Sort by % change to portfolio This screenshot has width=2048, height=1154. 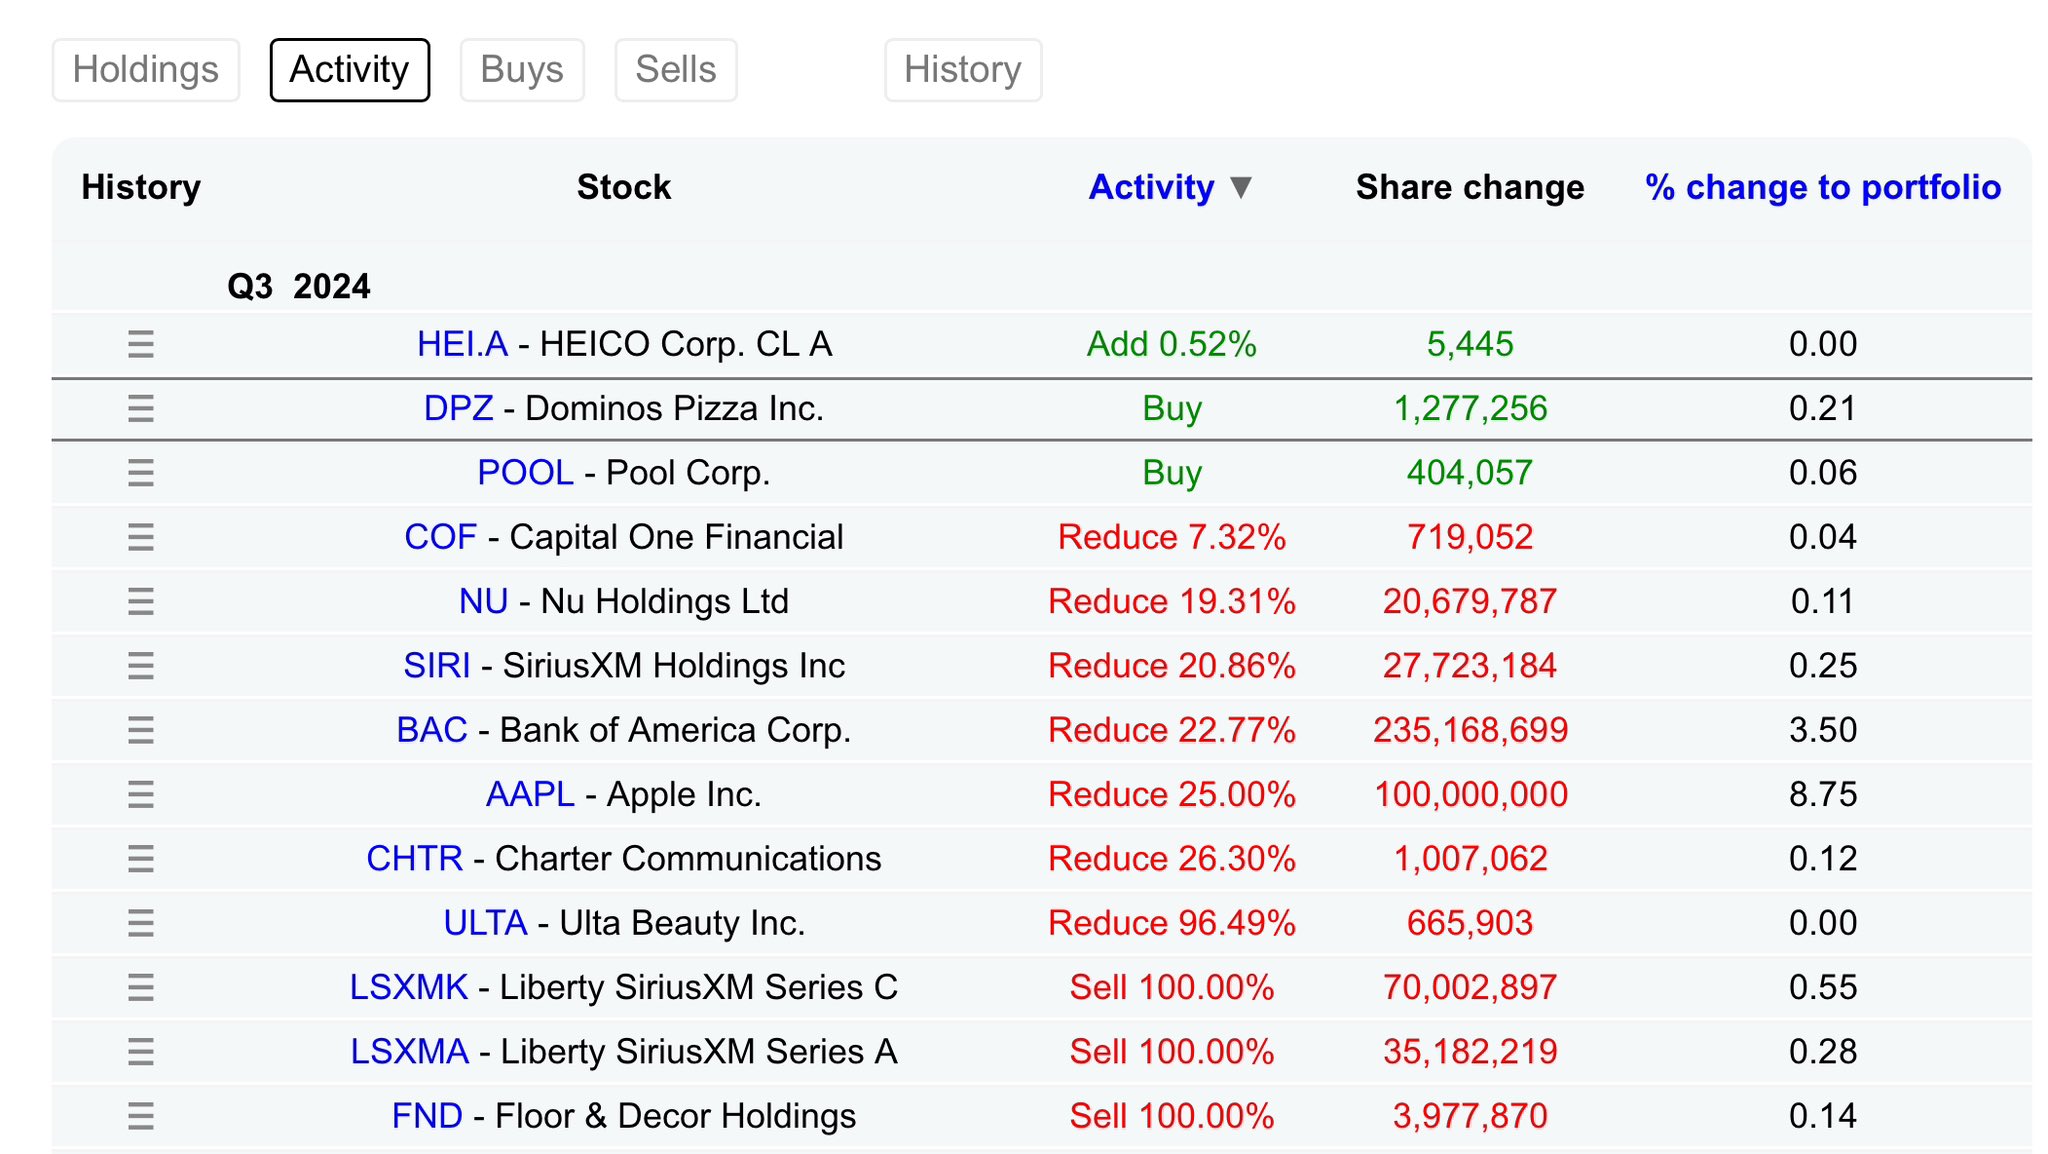[x=1823, y=187]
